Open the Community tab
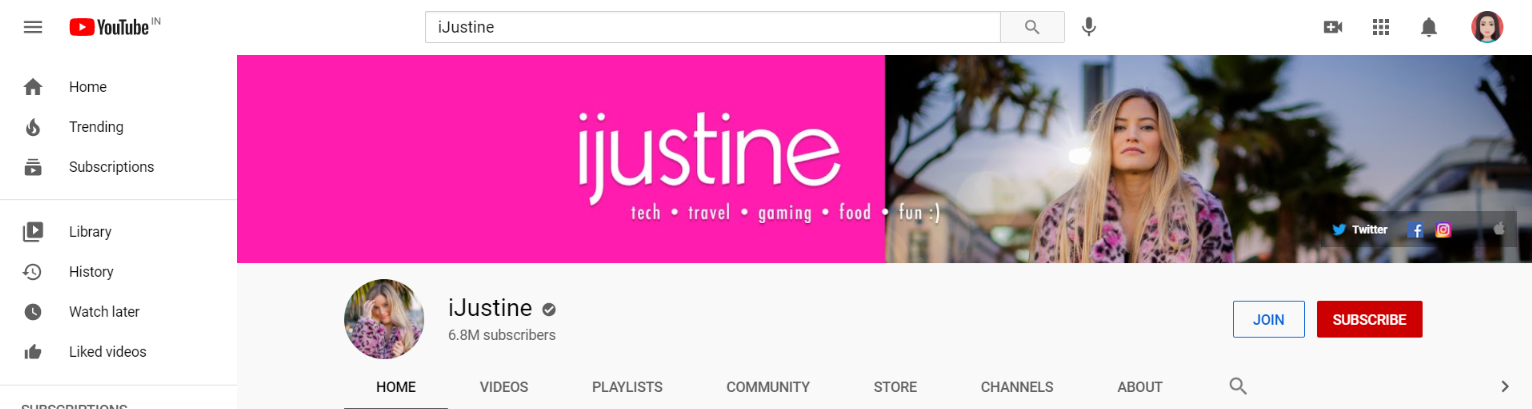Viewport: 1532px width, 409px height. (x=768, y=387)
